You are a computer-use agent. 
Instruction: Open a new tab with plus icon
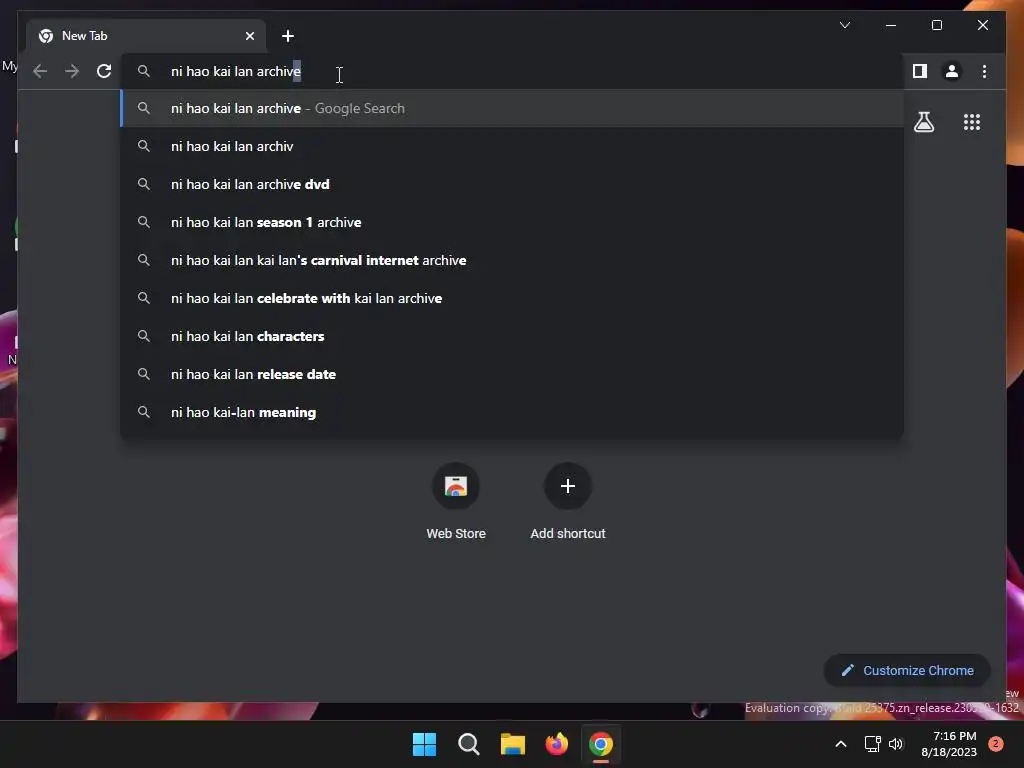coord(288,36)
